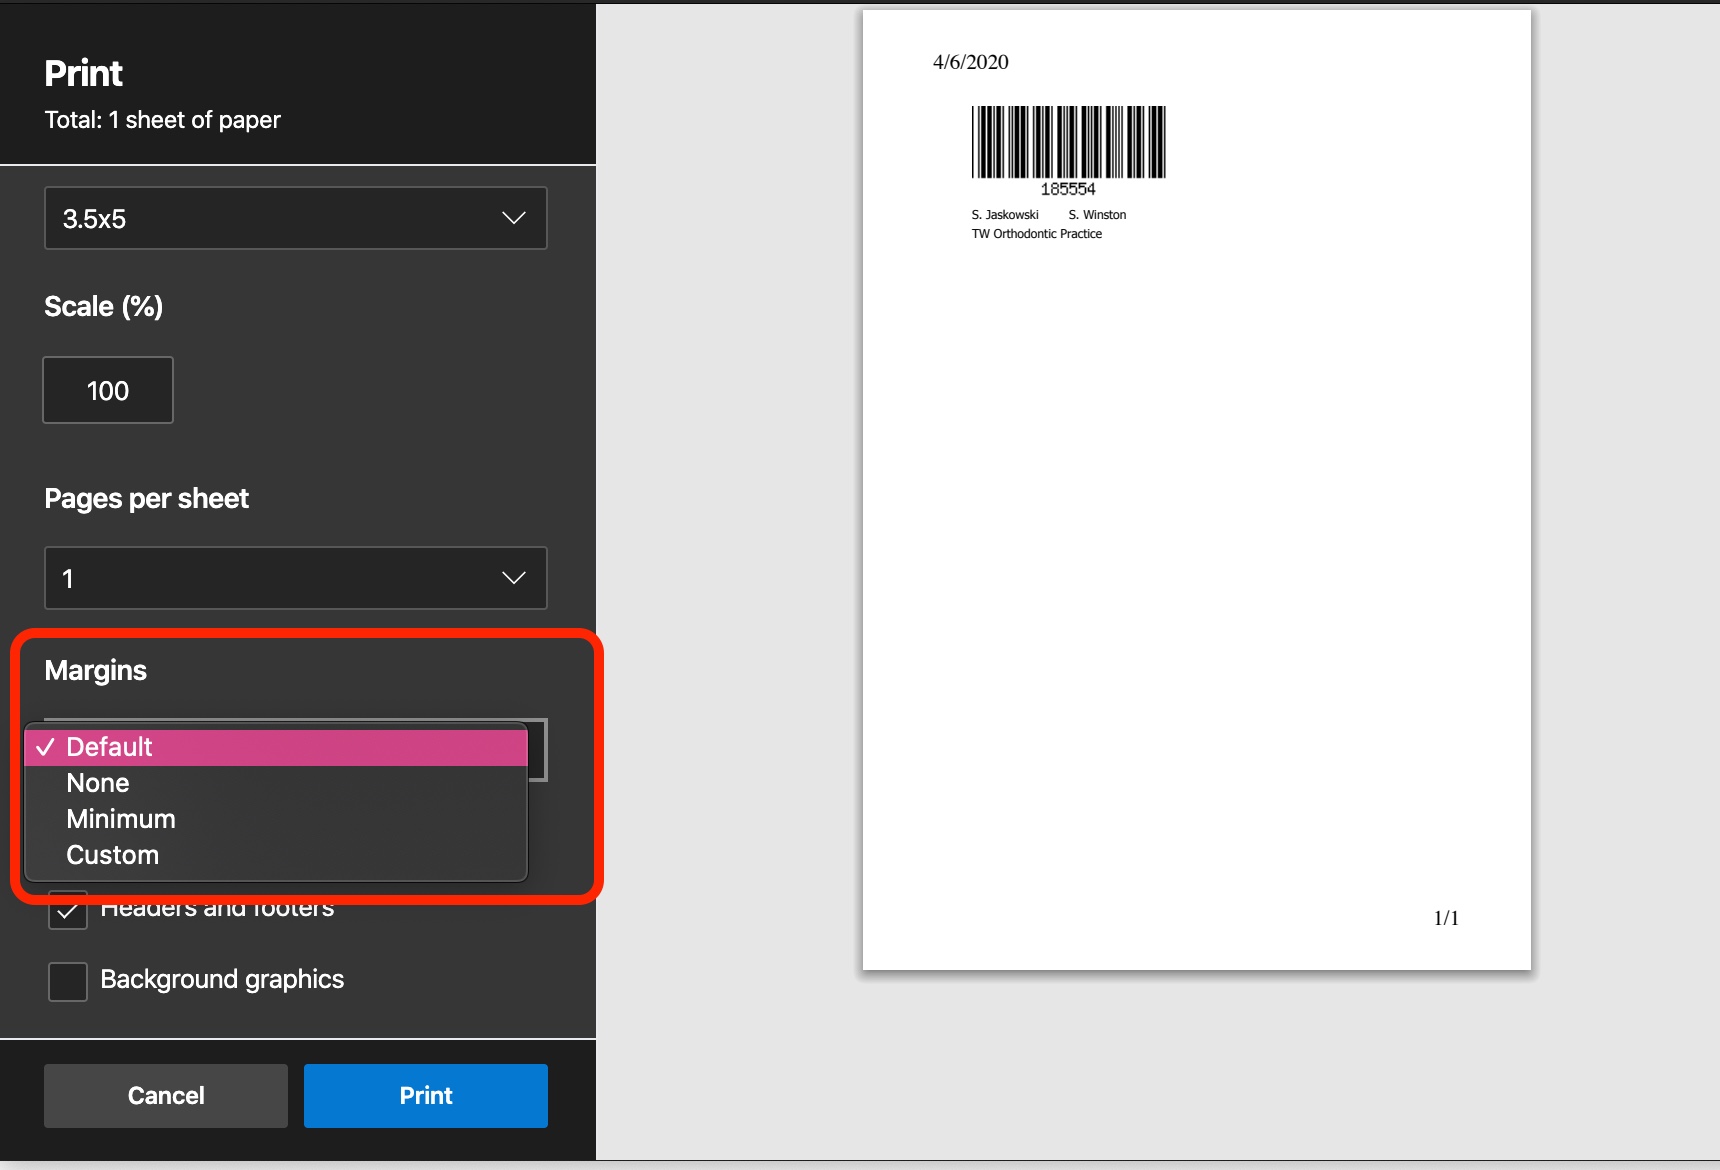
Task: Enable the Background graphics checkbox
Action: coord(68,981)
